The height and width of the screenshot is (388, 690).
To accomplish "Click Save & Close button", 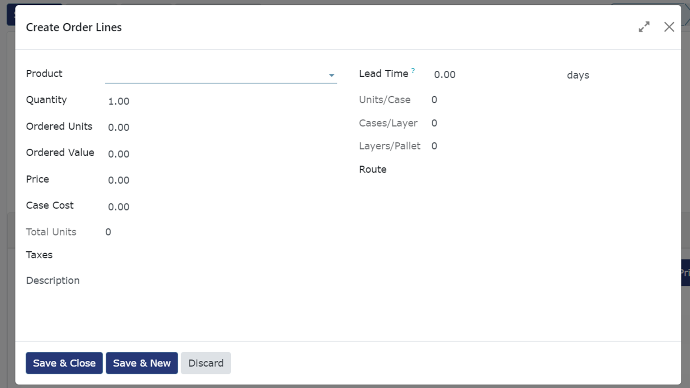I will click(64, 363).
